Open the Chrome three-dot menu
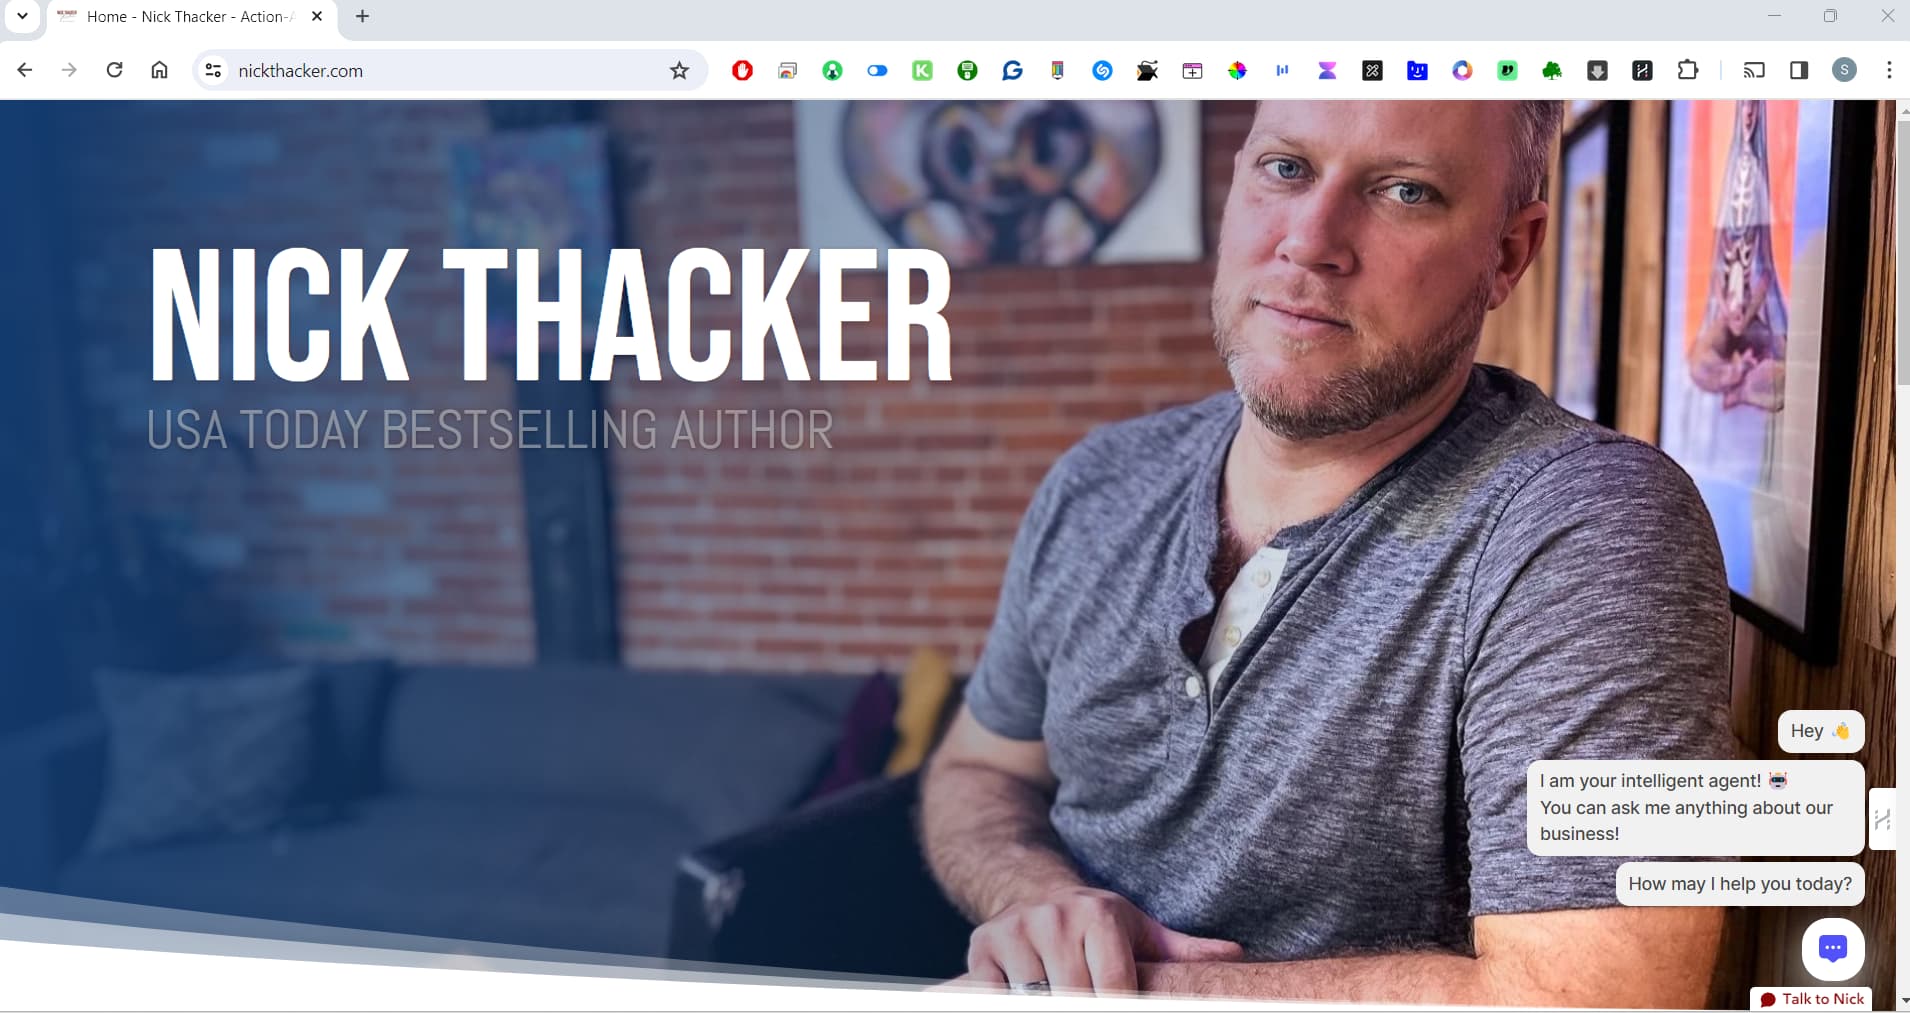This screenshot has height=1013, width=1910. pyautogui.click(x=1888, y=70)
